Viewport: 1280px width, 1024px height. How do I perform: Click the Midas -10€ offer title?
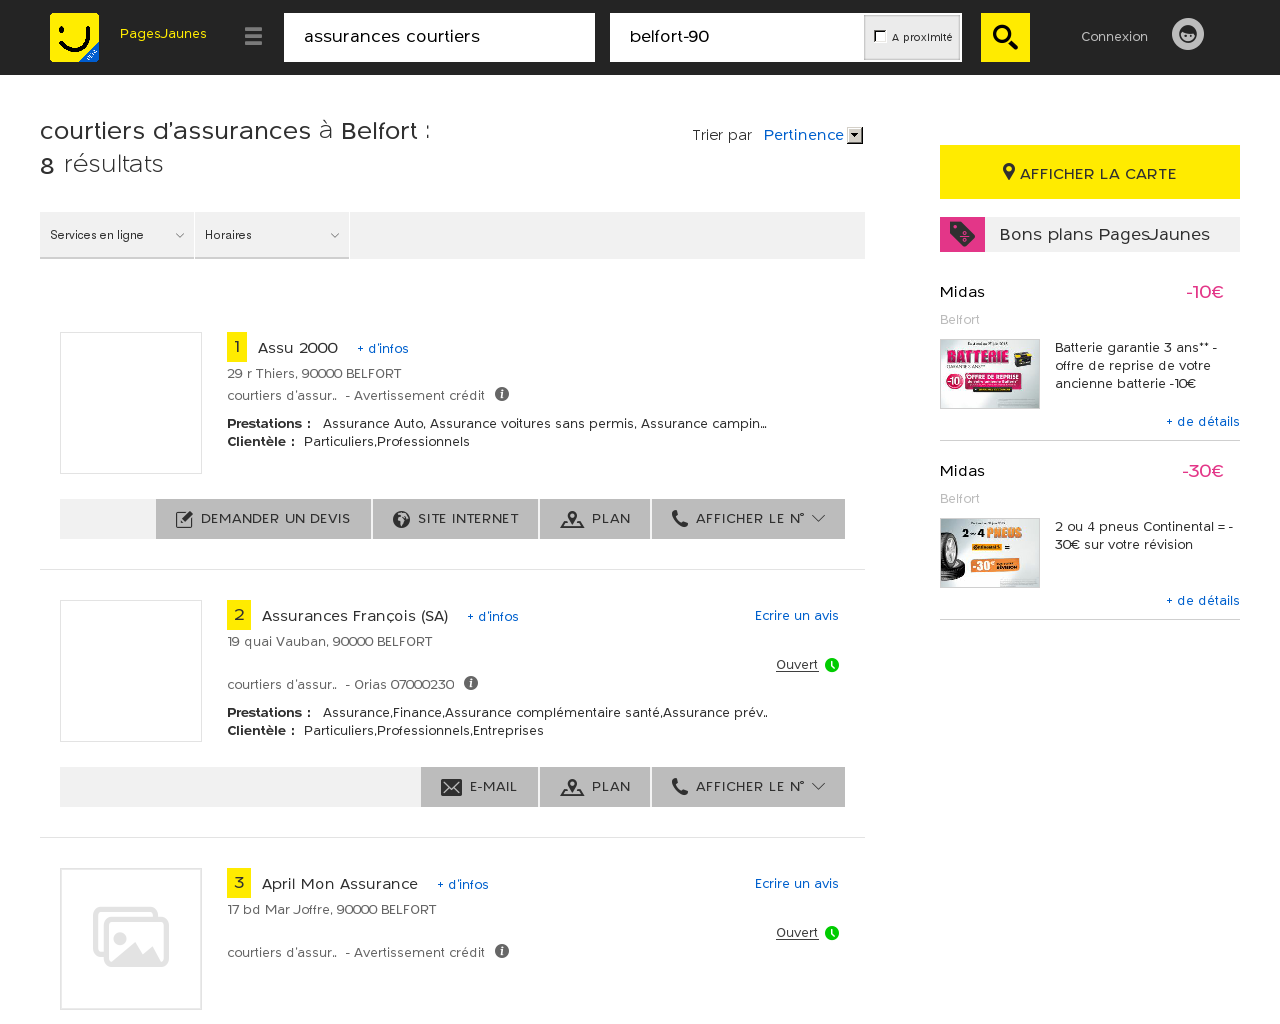962,292
